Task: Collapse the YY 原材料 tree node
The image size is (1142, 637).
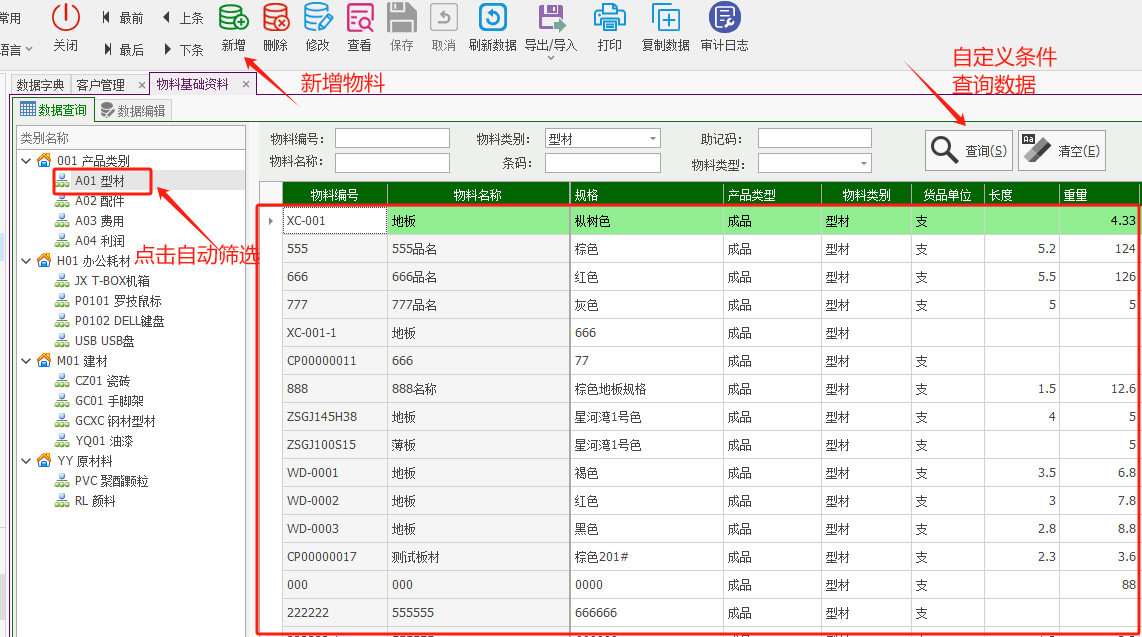Action: click(26, 461)
